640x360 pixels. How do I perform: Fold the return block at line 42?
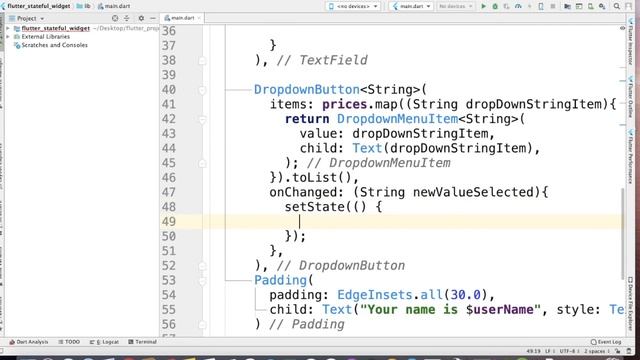[x=202, y=119]
